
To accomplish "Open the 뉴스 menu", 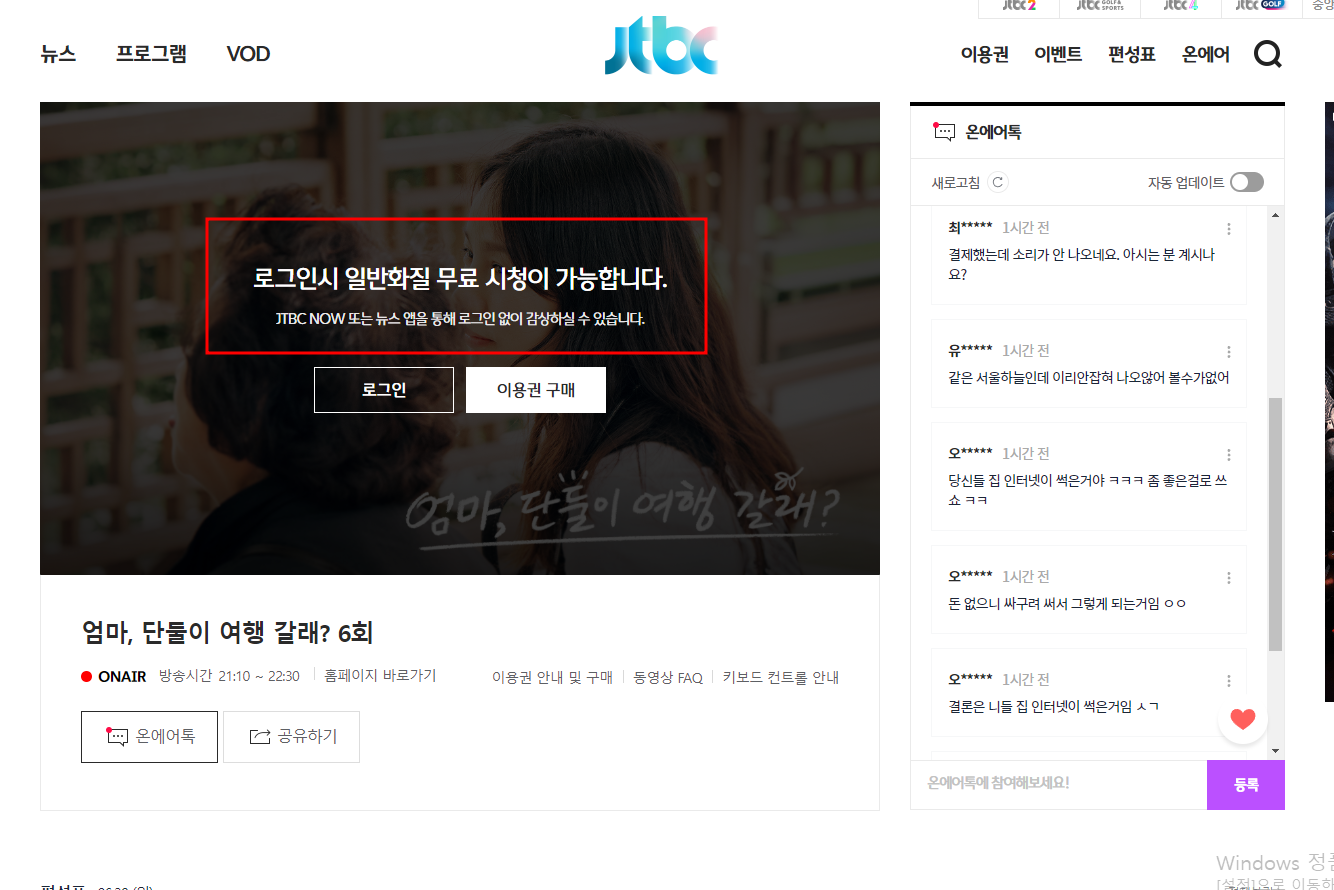I will [x=58, y=54].
